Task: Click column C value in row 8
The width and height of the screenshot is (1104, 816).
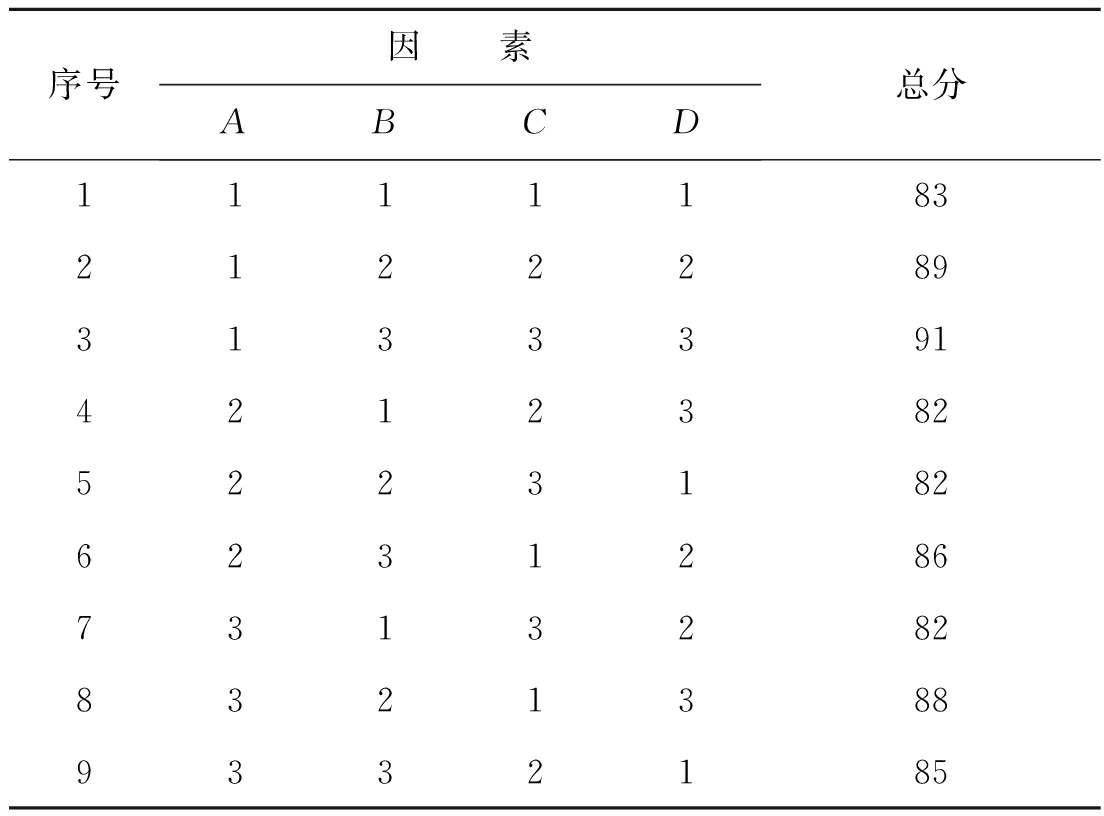Action: point(534,701)
